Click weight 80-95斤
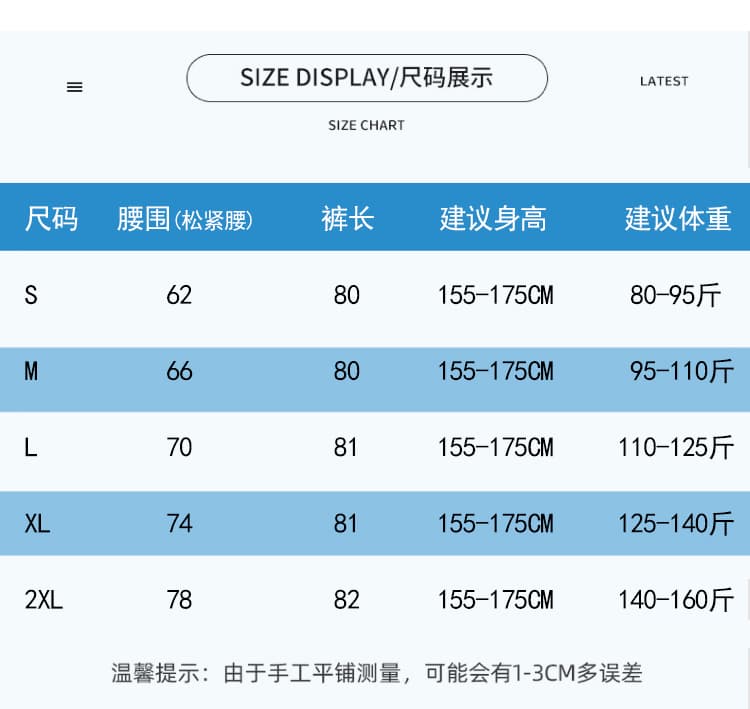Image resolution: width=750 pixels, height=709 pixels. 675,295
